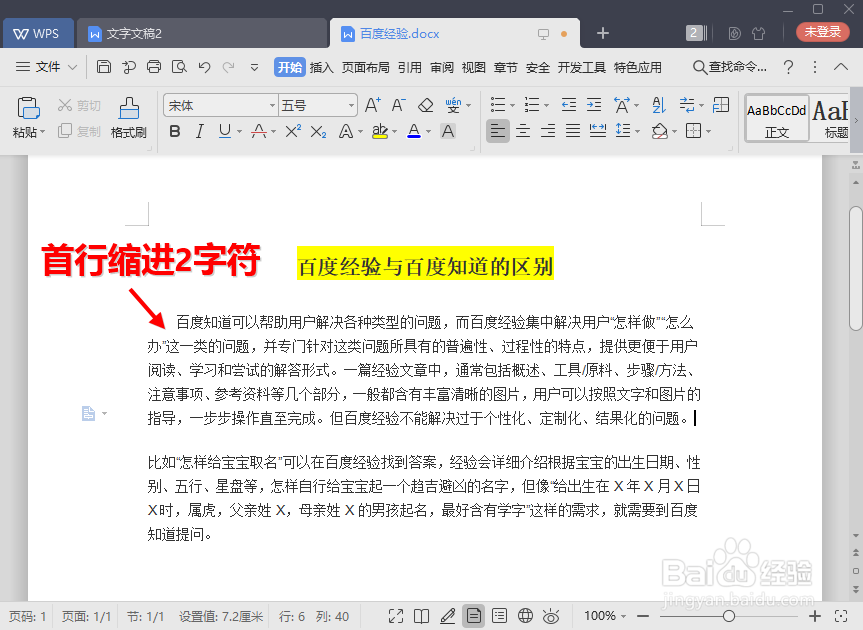The image size is (863, 630).
Task: Switch to the 页面布局 ribbon tab
Action: point(365,67)
